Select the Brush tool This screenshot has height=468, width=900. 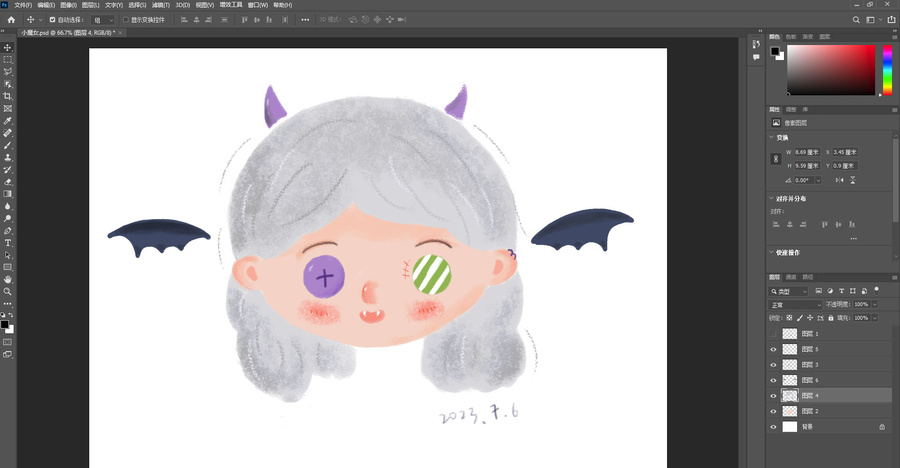tap(7, 145)
